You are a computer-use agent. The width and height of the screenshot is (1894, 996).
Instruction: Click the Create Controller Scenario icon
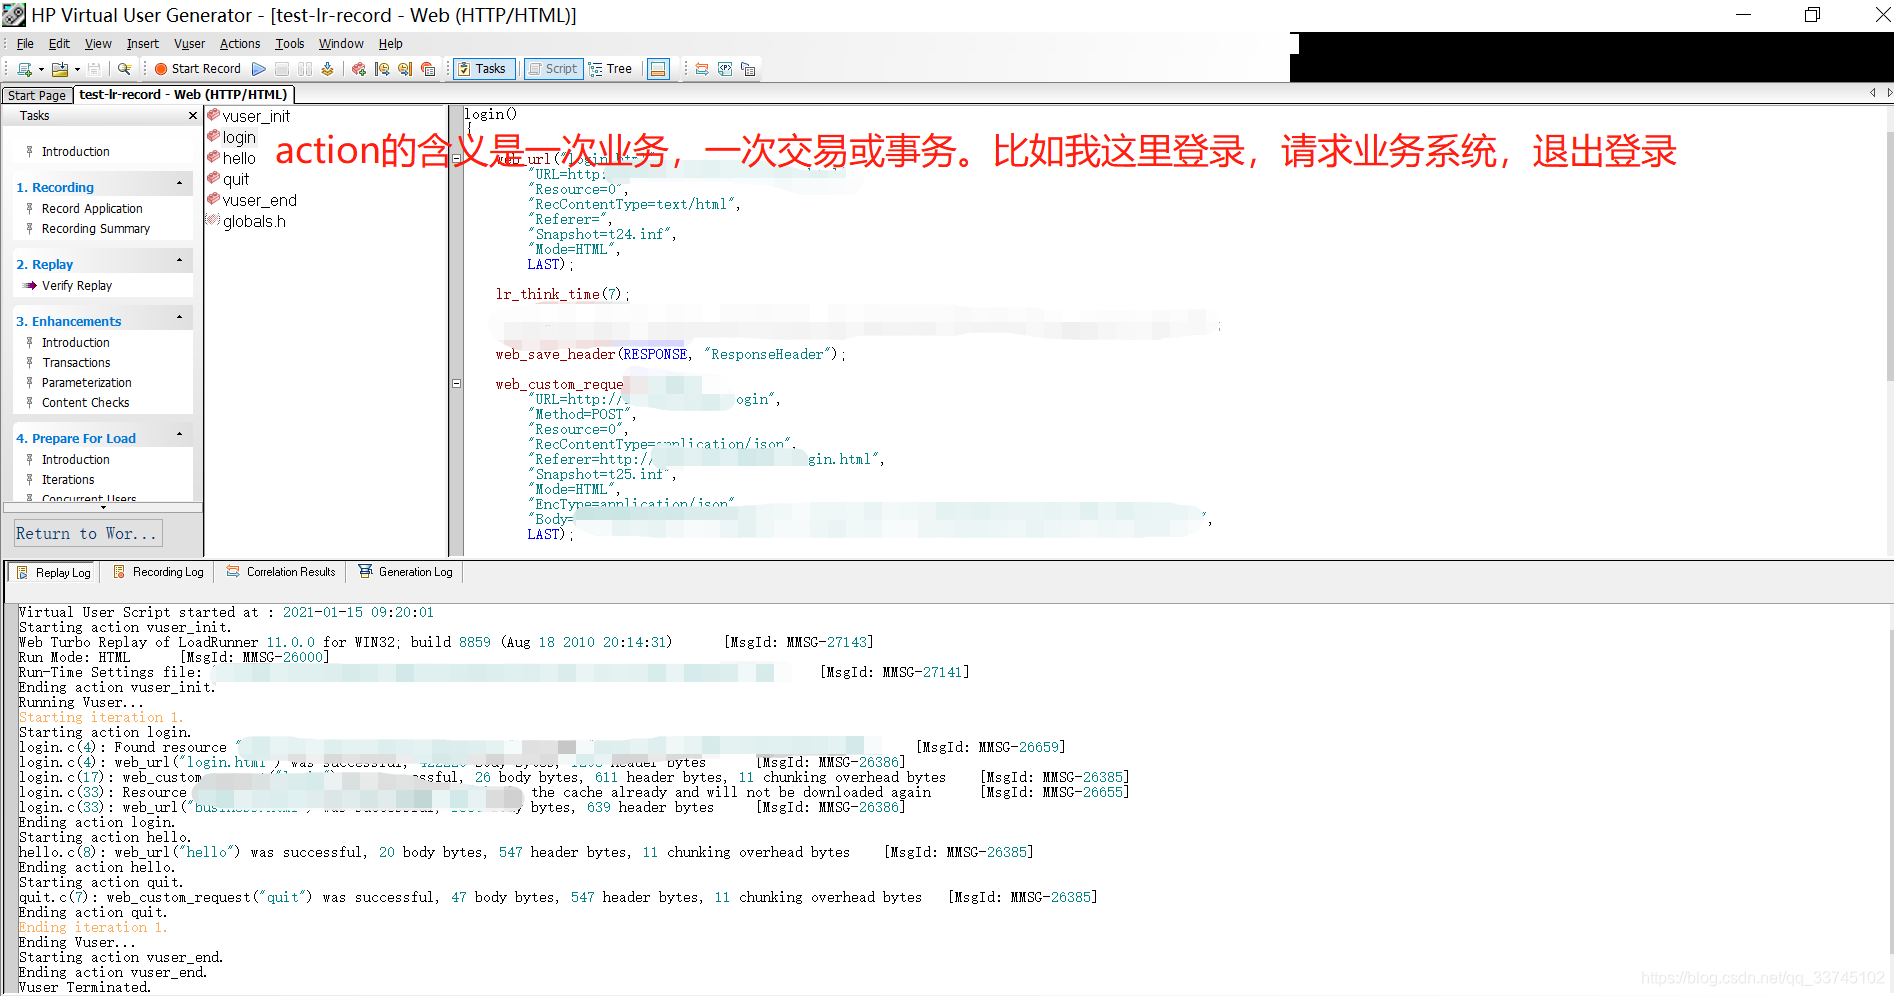(359, 69)
